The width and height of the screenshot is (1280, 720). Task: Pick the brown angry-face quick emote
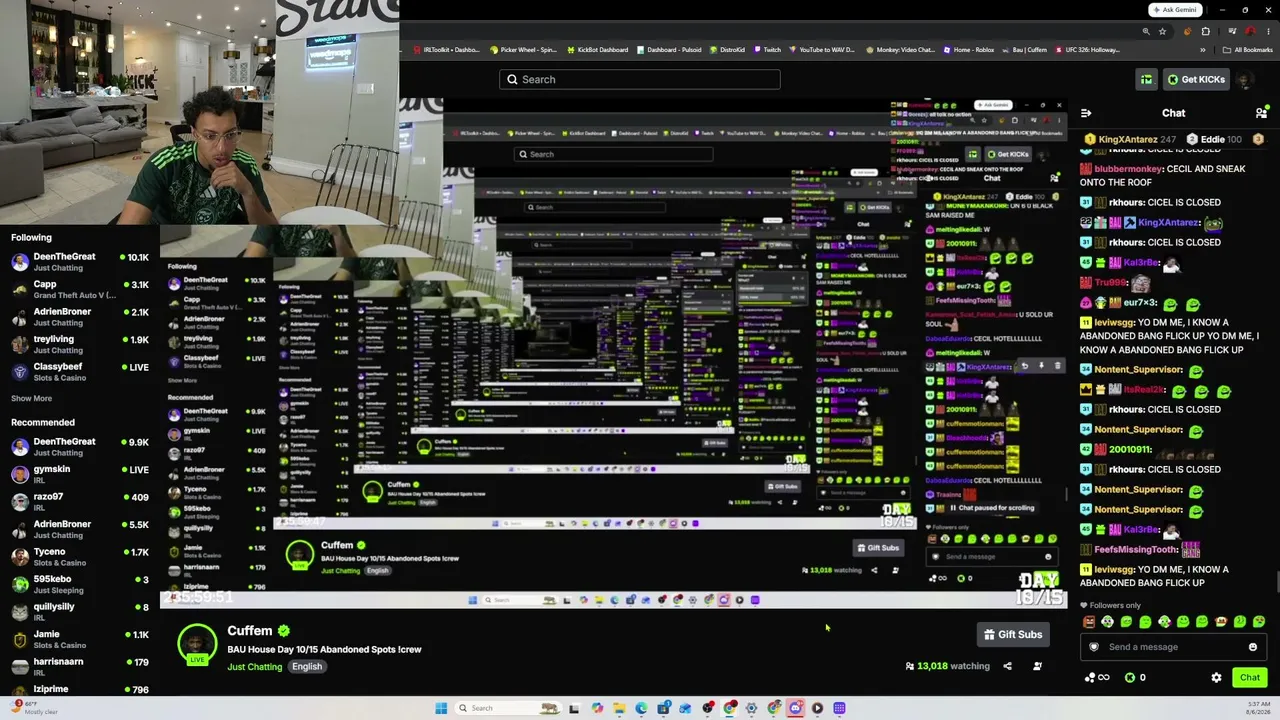(1089, 622)
